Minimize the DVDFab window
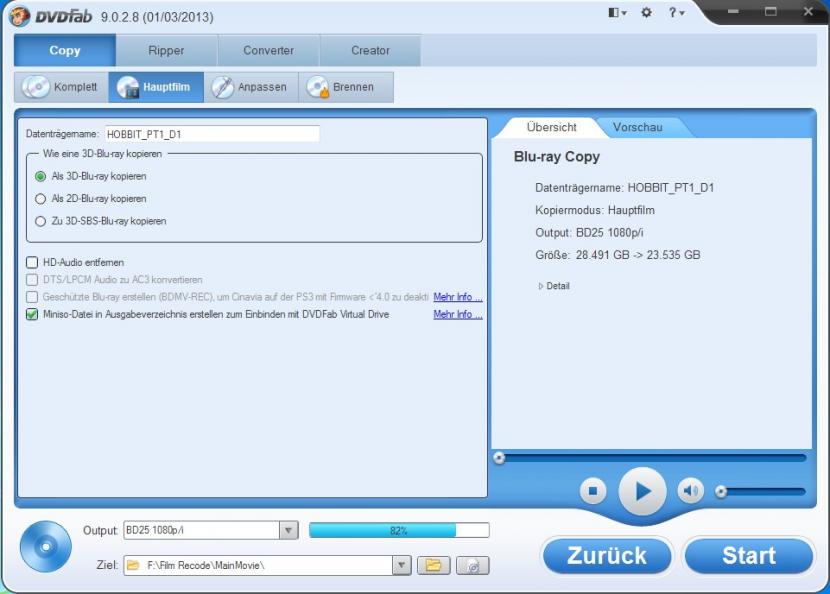The width and height of the screenshot is (830, 594). click(733, 12)
